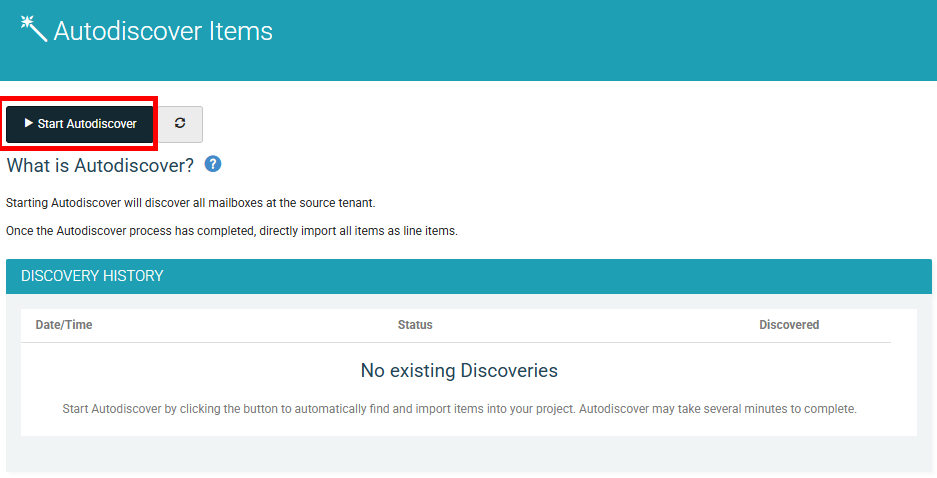The height and width of the screenshot is (478, 937).
Task: Click the What is Autodiscover? heading
Action: 100,165
